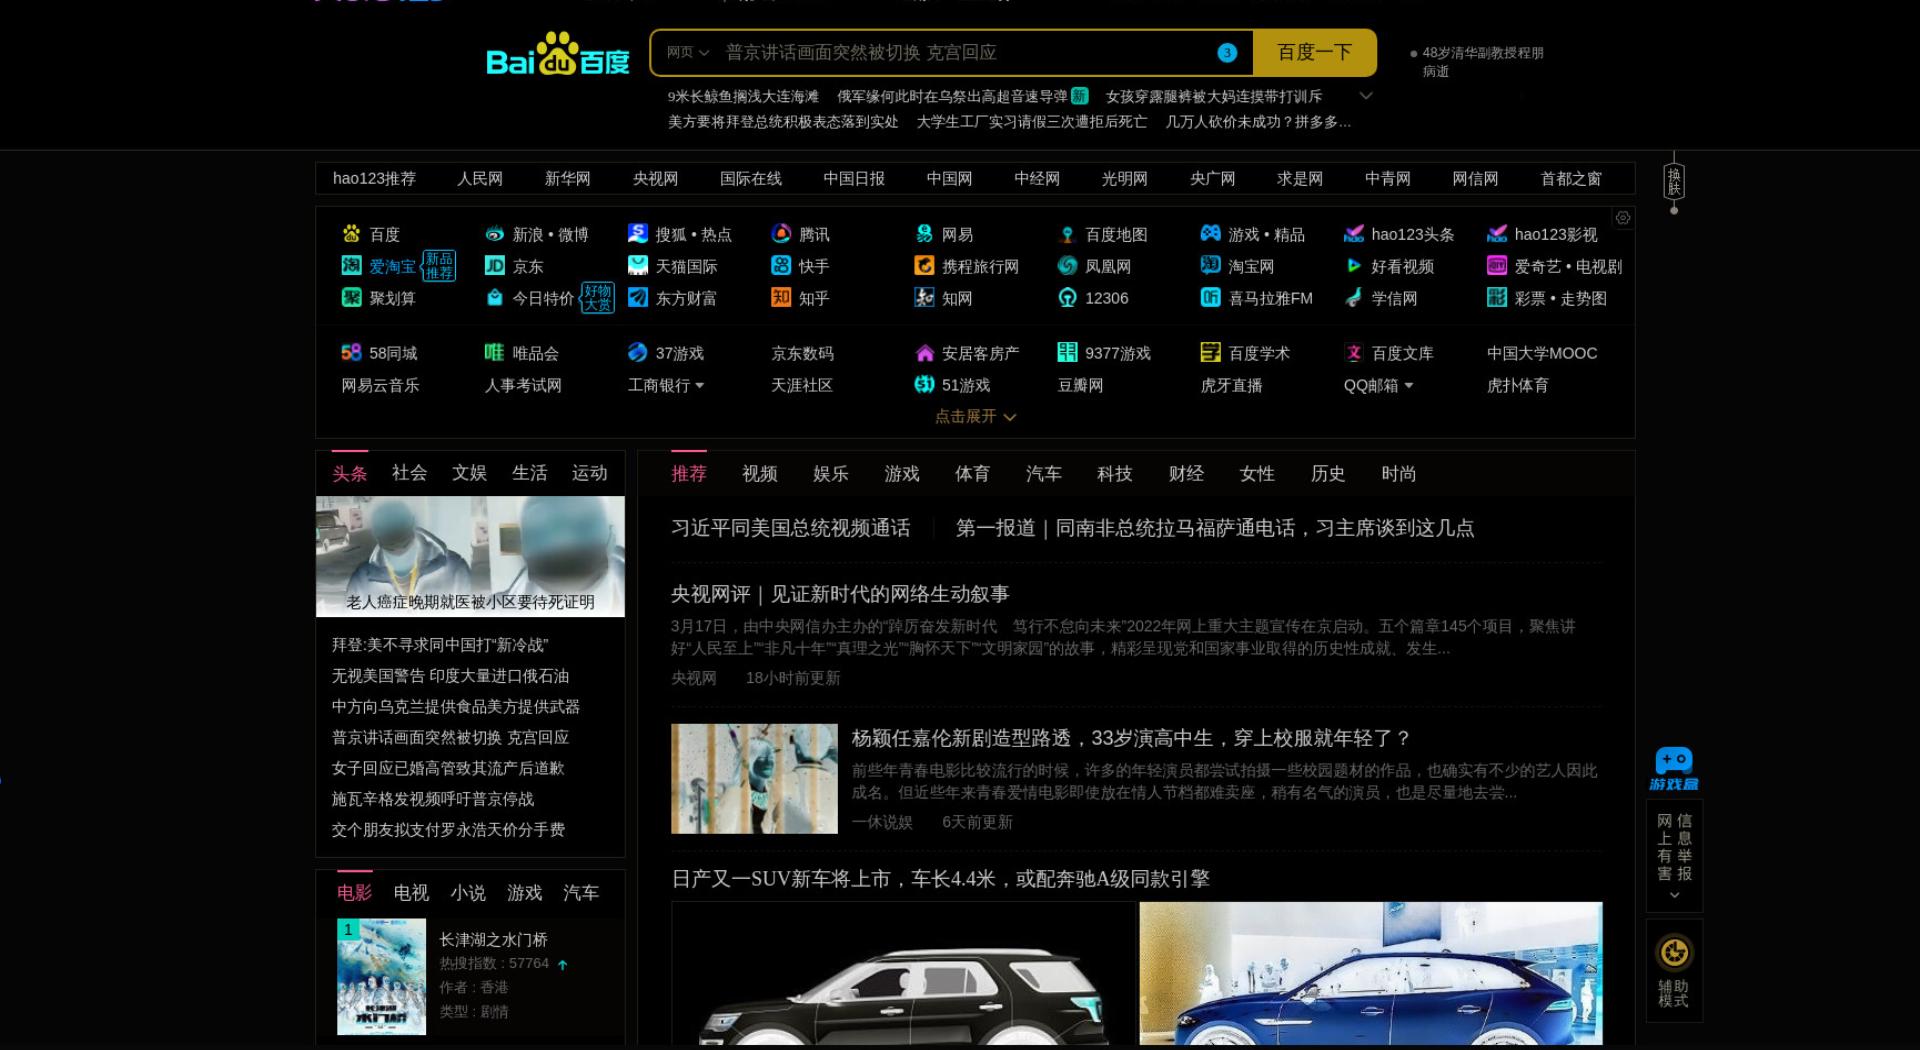1920x1050 pixels.
Task: Open the 凤凰网 icon
Action: point(1067,266)
